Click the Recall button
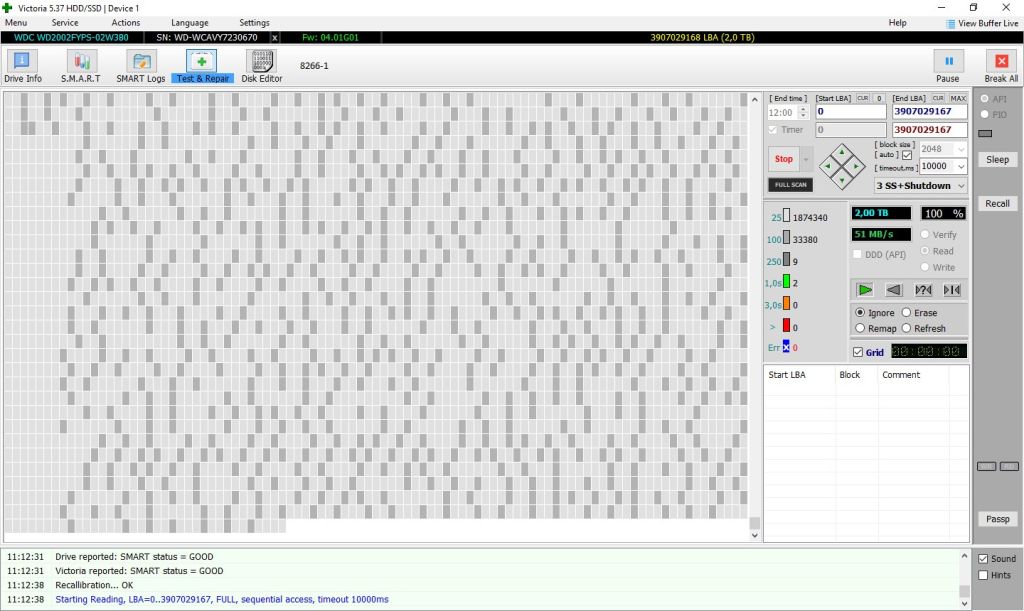 997,204
